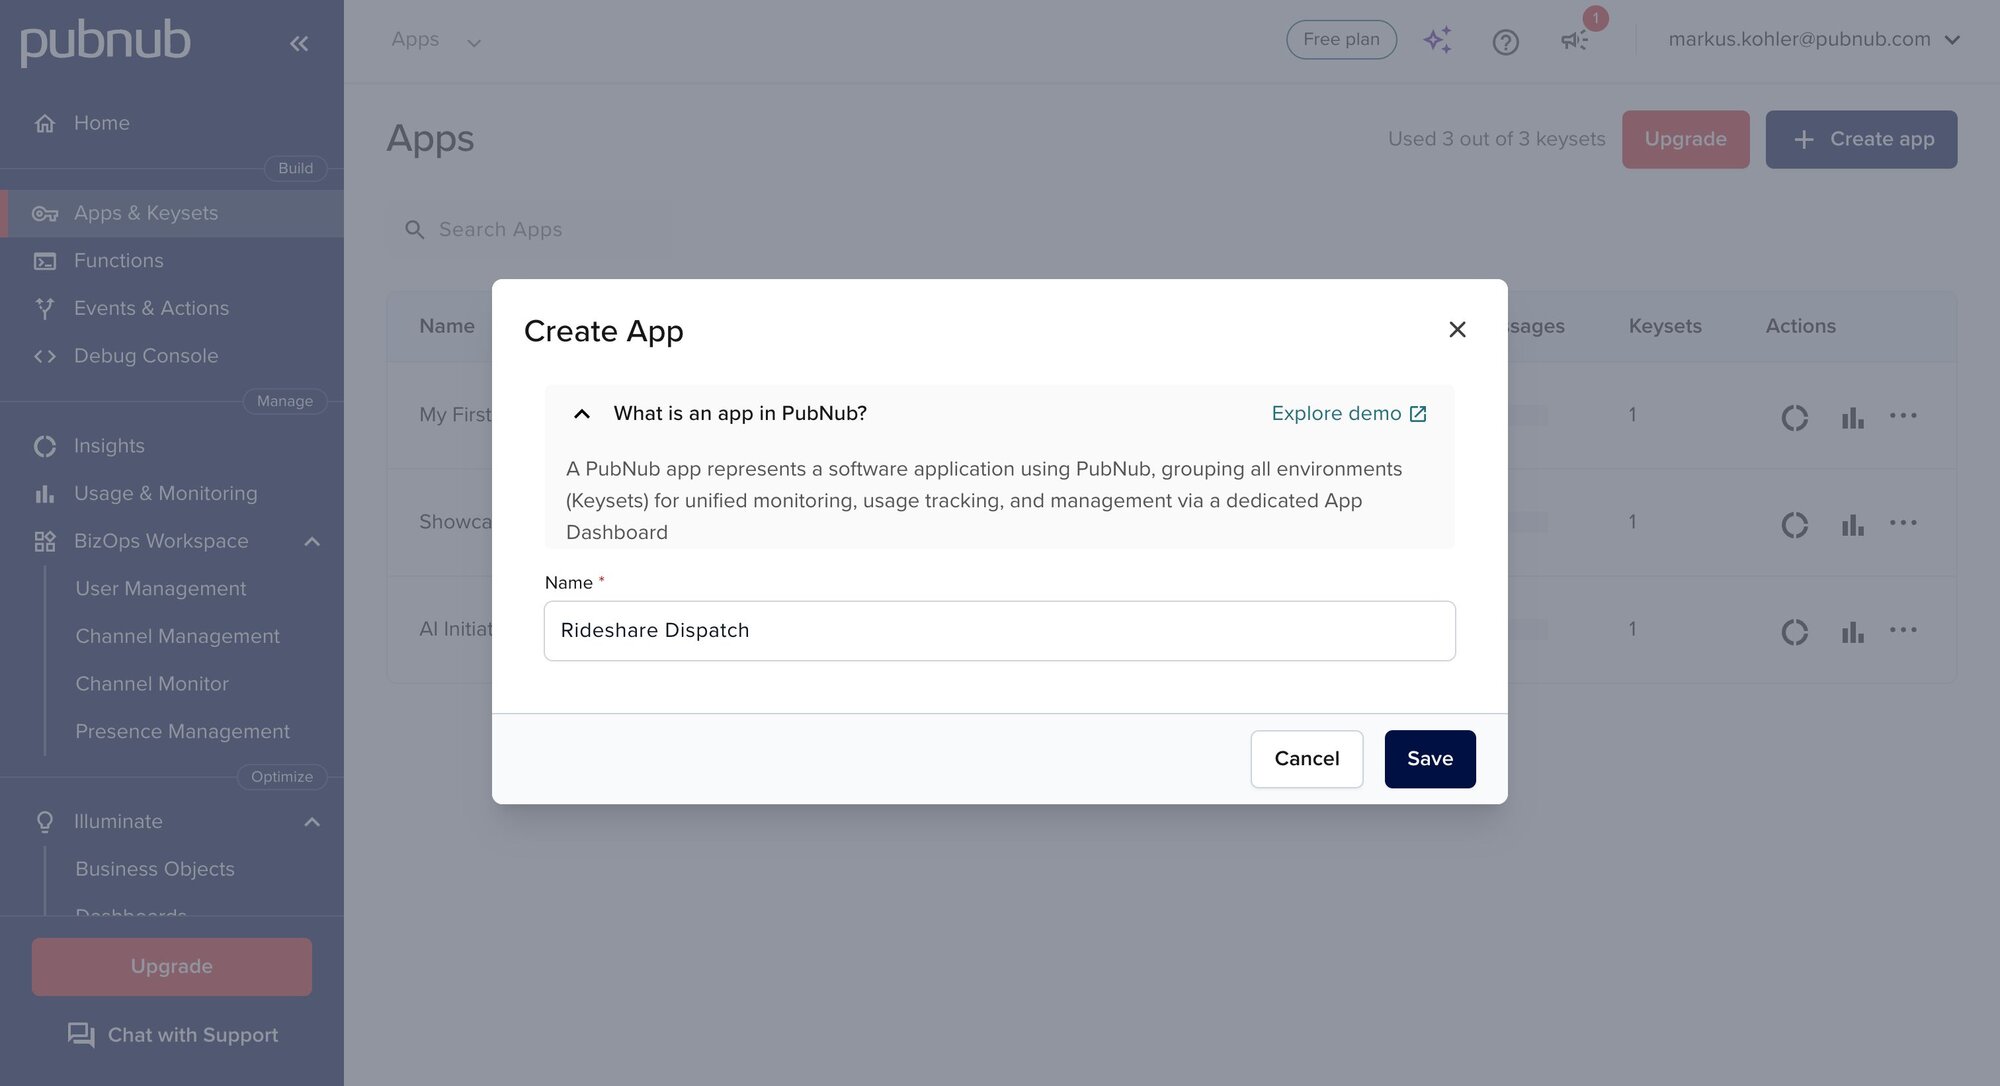Open Debug Console from the sidebar

point(145,356)
